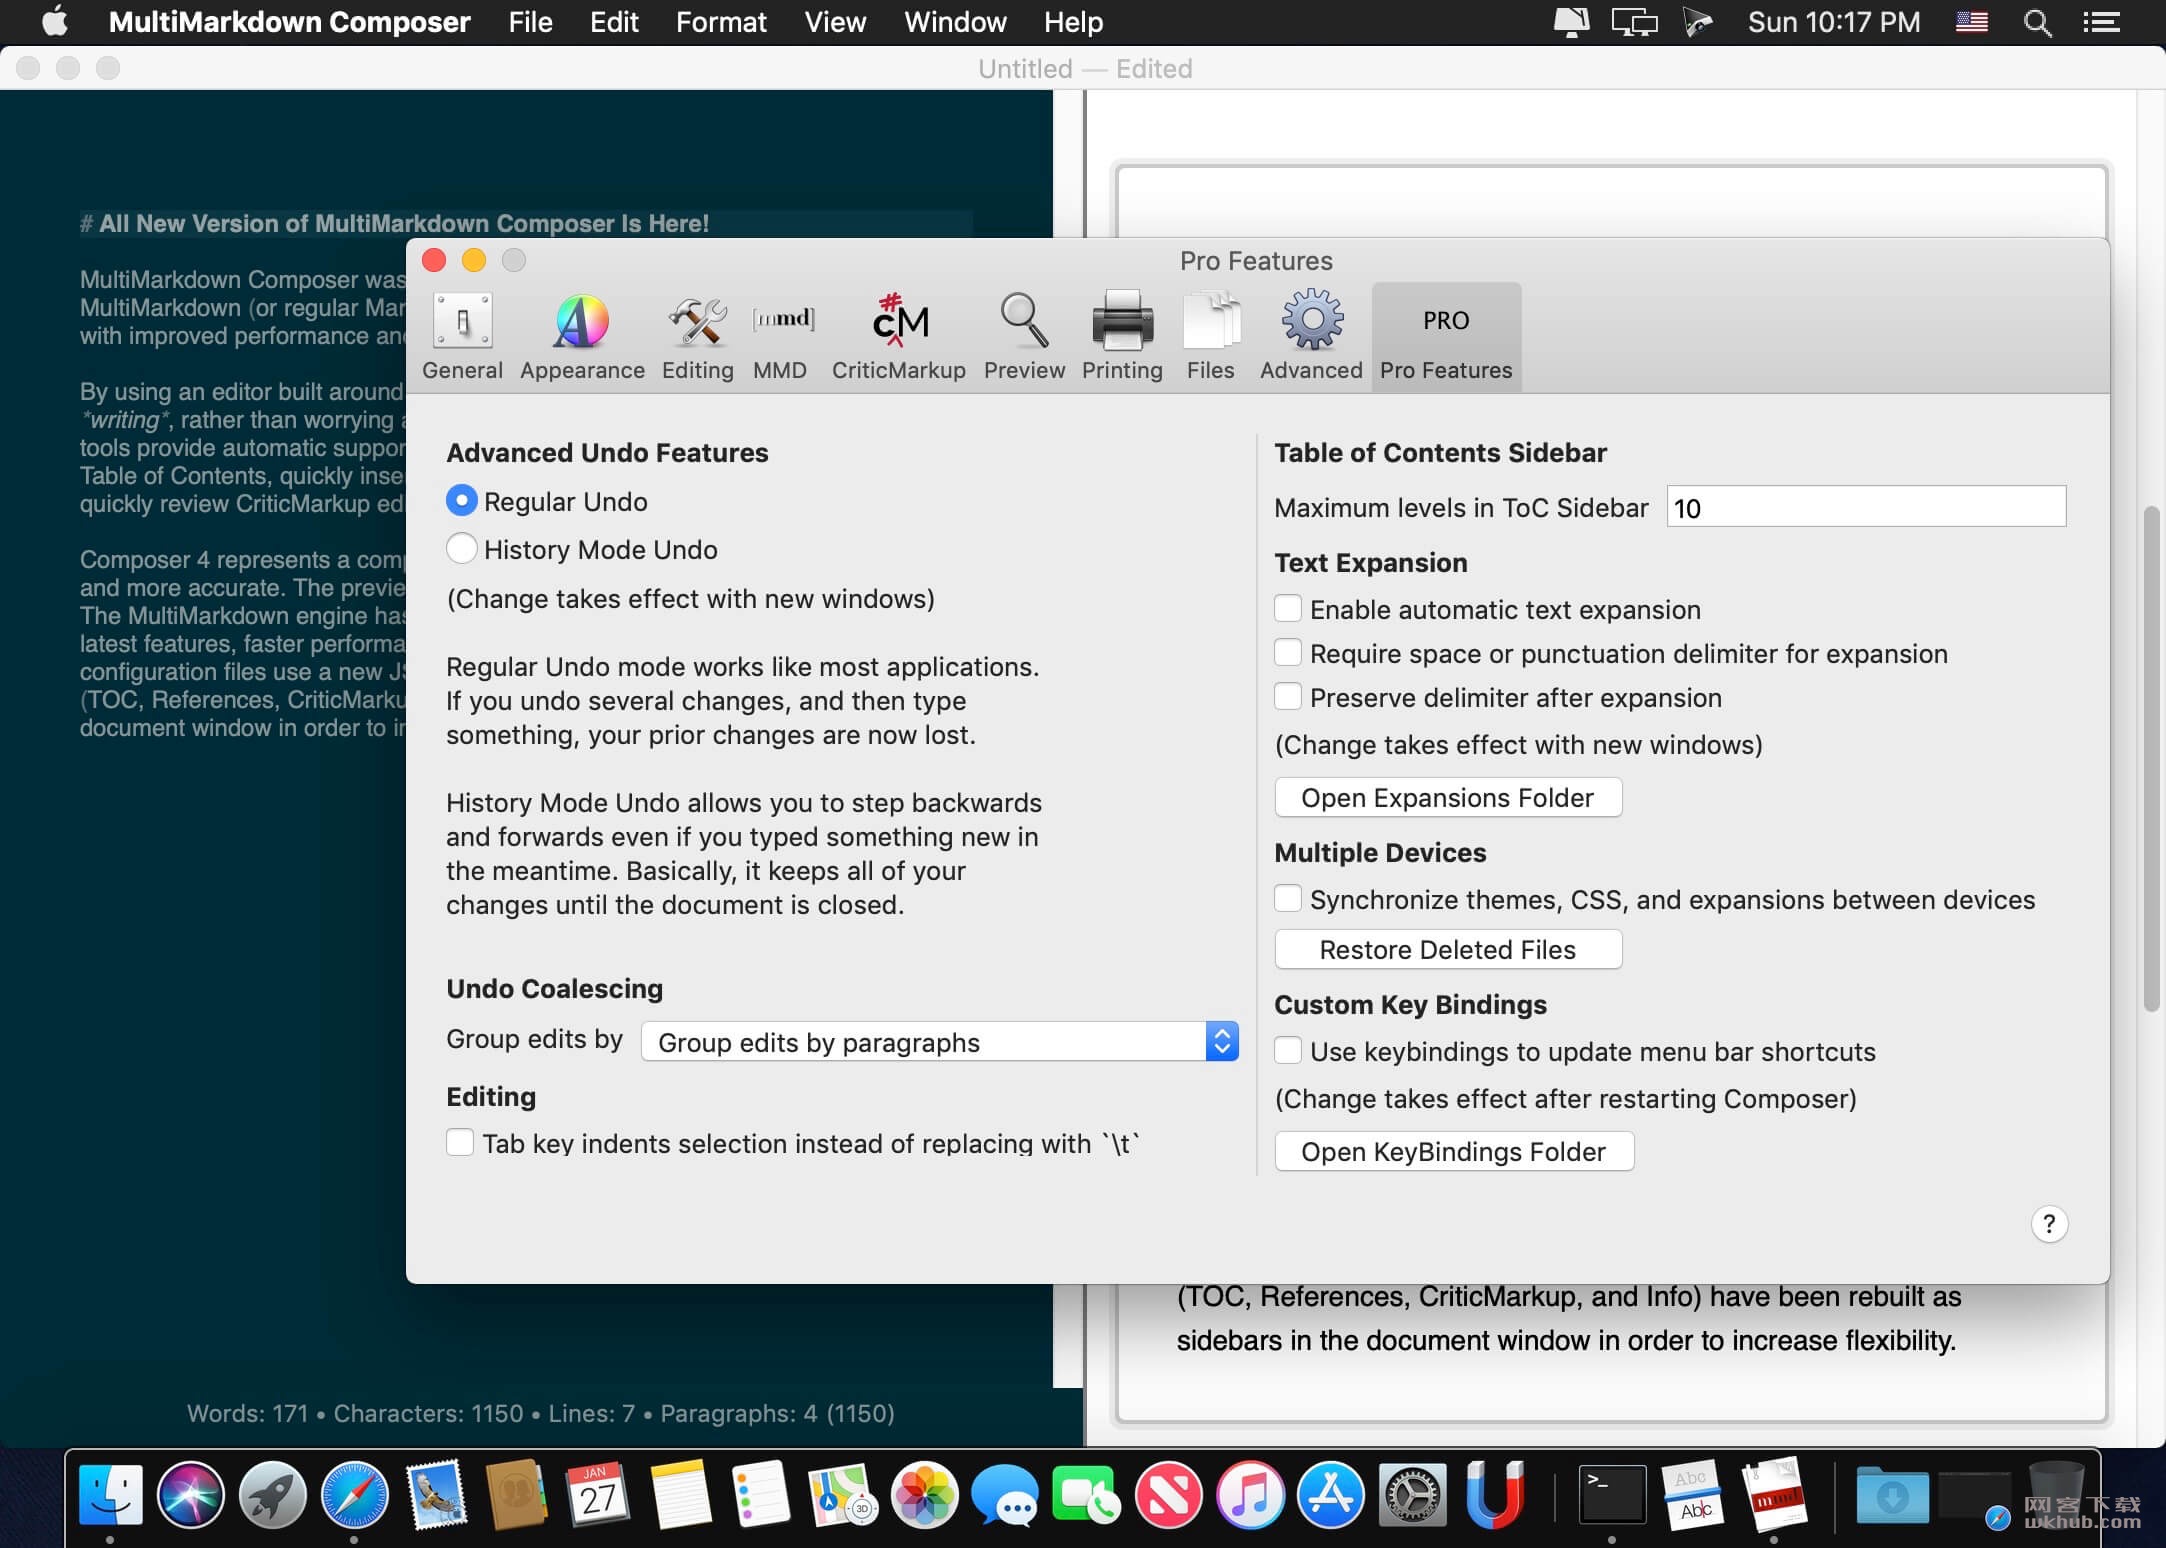Viewport: 2166px width, 1548px height.
Task: Launch Siri from the Dock
Action: tap(191, 1495)
